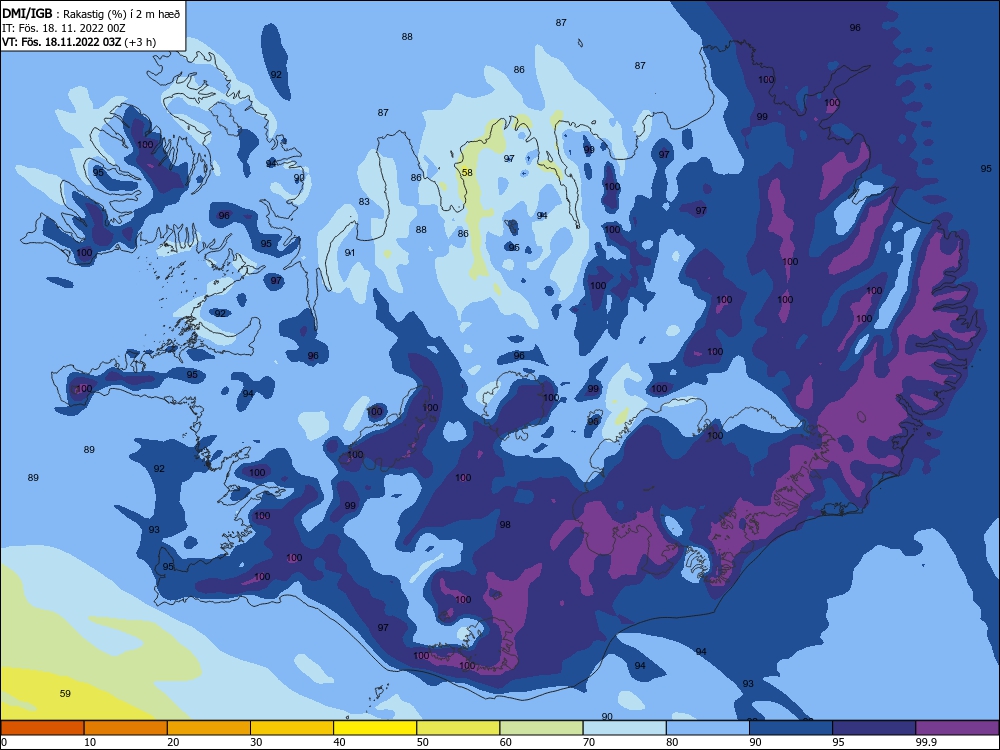The height and width of the screenshot is (750, 1000).
Task: Click the '0' legend scale label
Action: coord(4,742)
